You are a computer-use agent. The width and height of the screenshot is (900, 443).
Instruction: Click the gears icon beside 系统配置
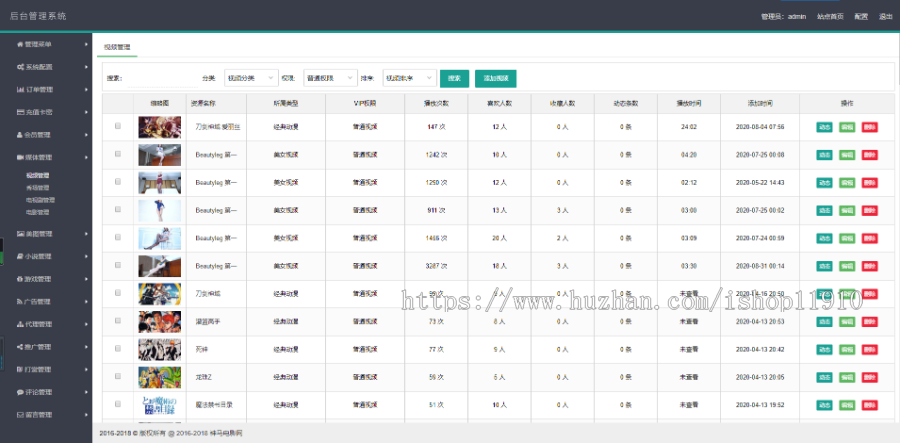20,67
